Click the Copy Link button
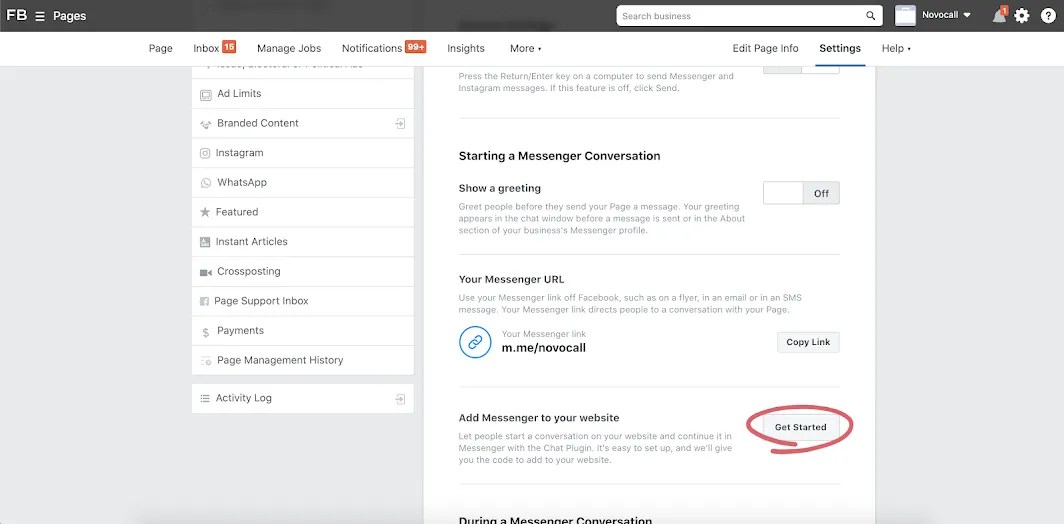 tap(808, 342)
